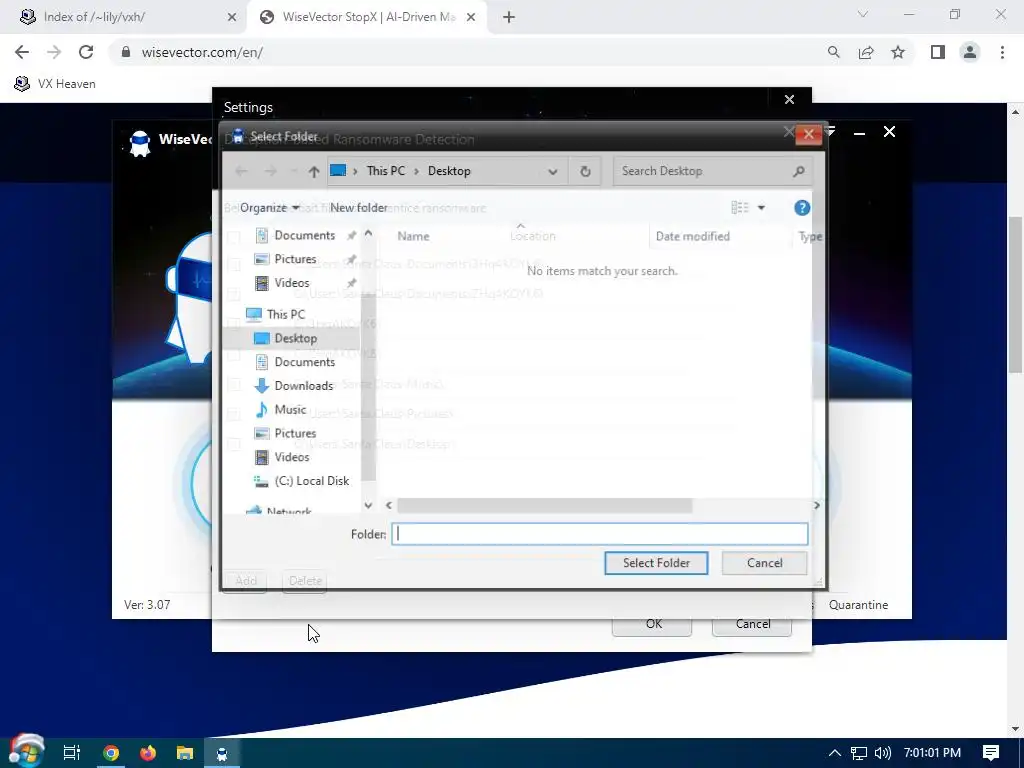Viewport: 1024px width, 768px height.
Task: Open Task View on the taskbar
Action: tap(72, 753)
